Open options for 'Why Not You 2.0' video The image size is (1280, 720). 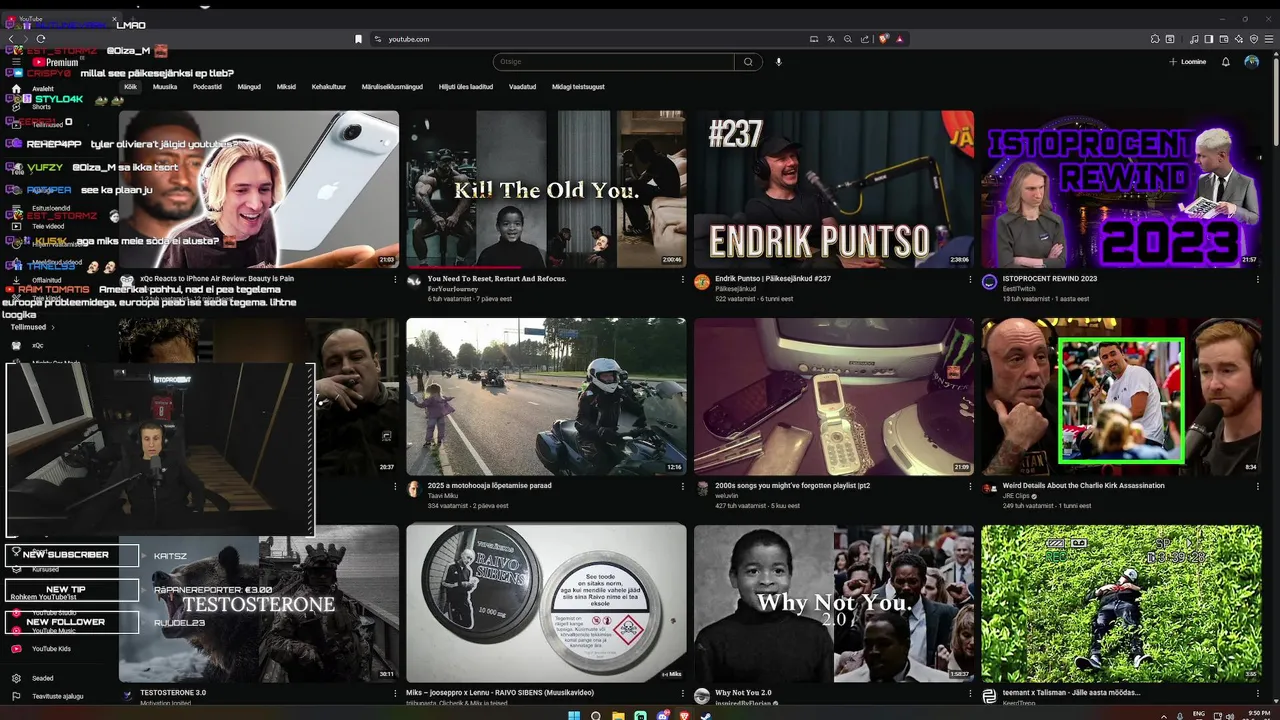tap(970, 693)
